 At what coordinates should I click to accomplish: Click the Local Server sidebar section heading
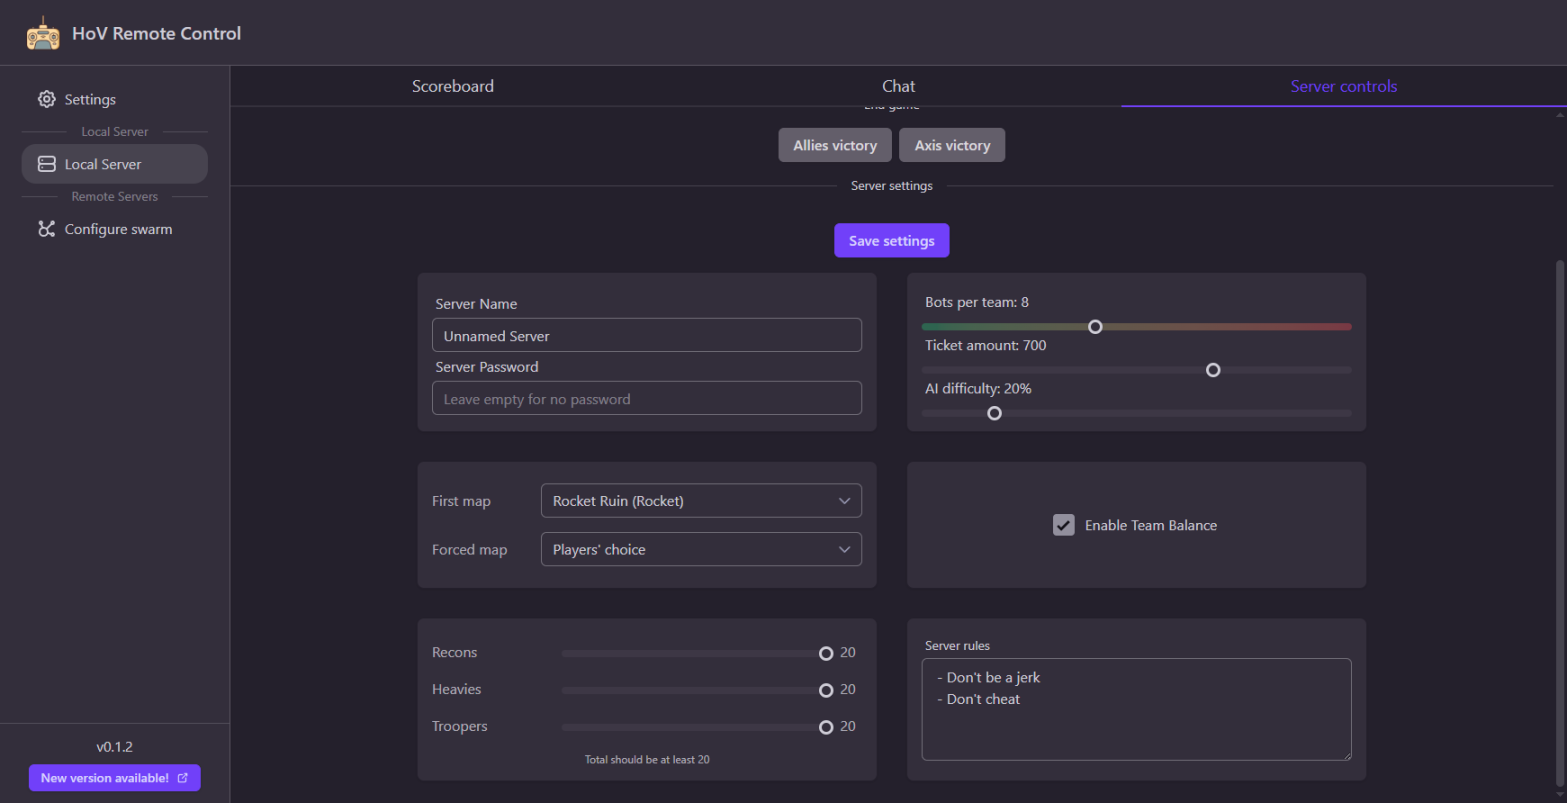point(115,132)
